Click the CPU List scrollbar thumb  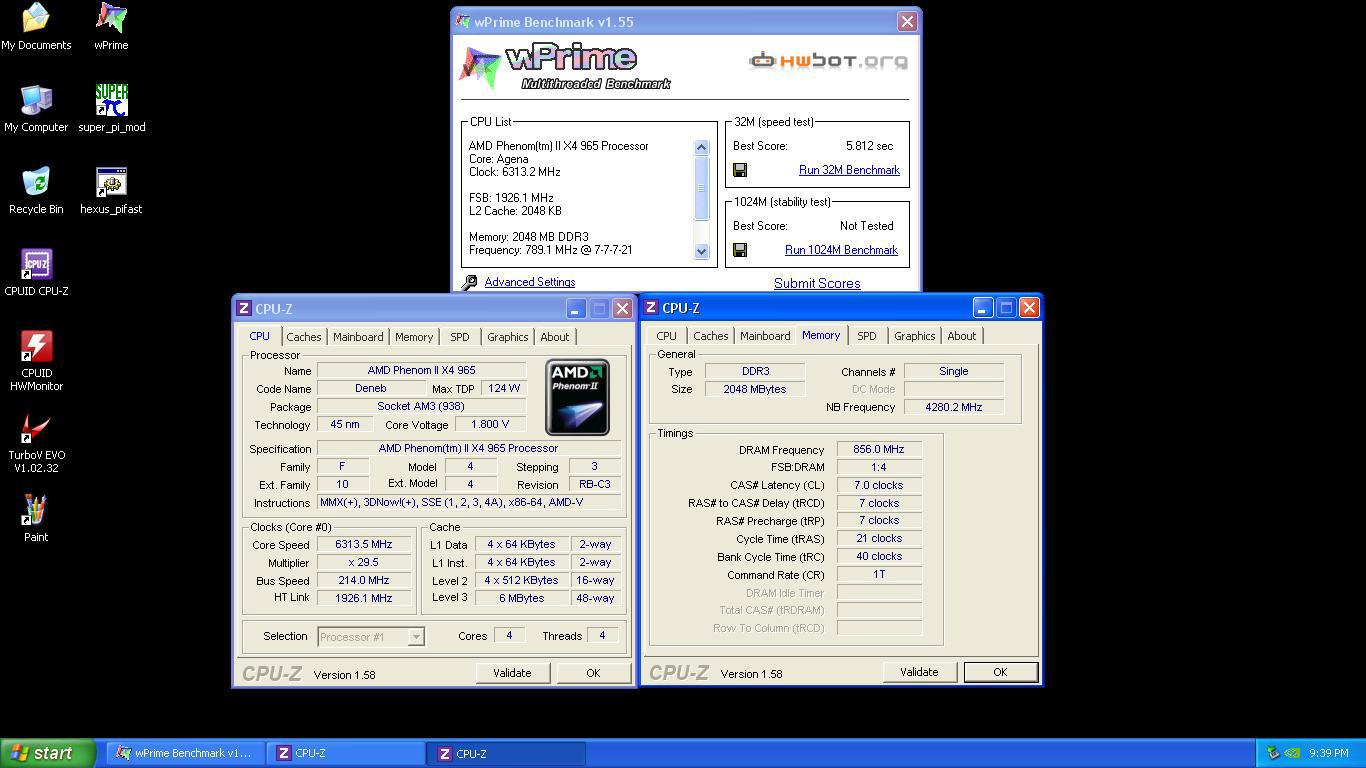coord(701,187)
